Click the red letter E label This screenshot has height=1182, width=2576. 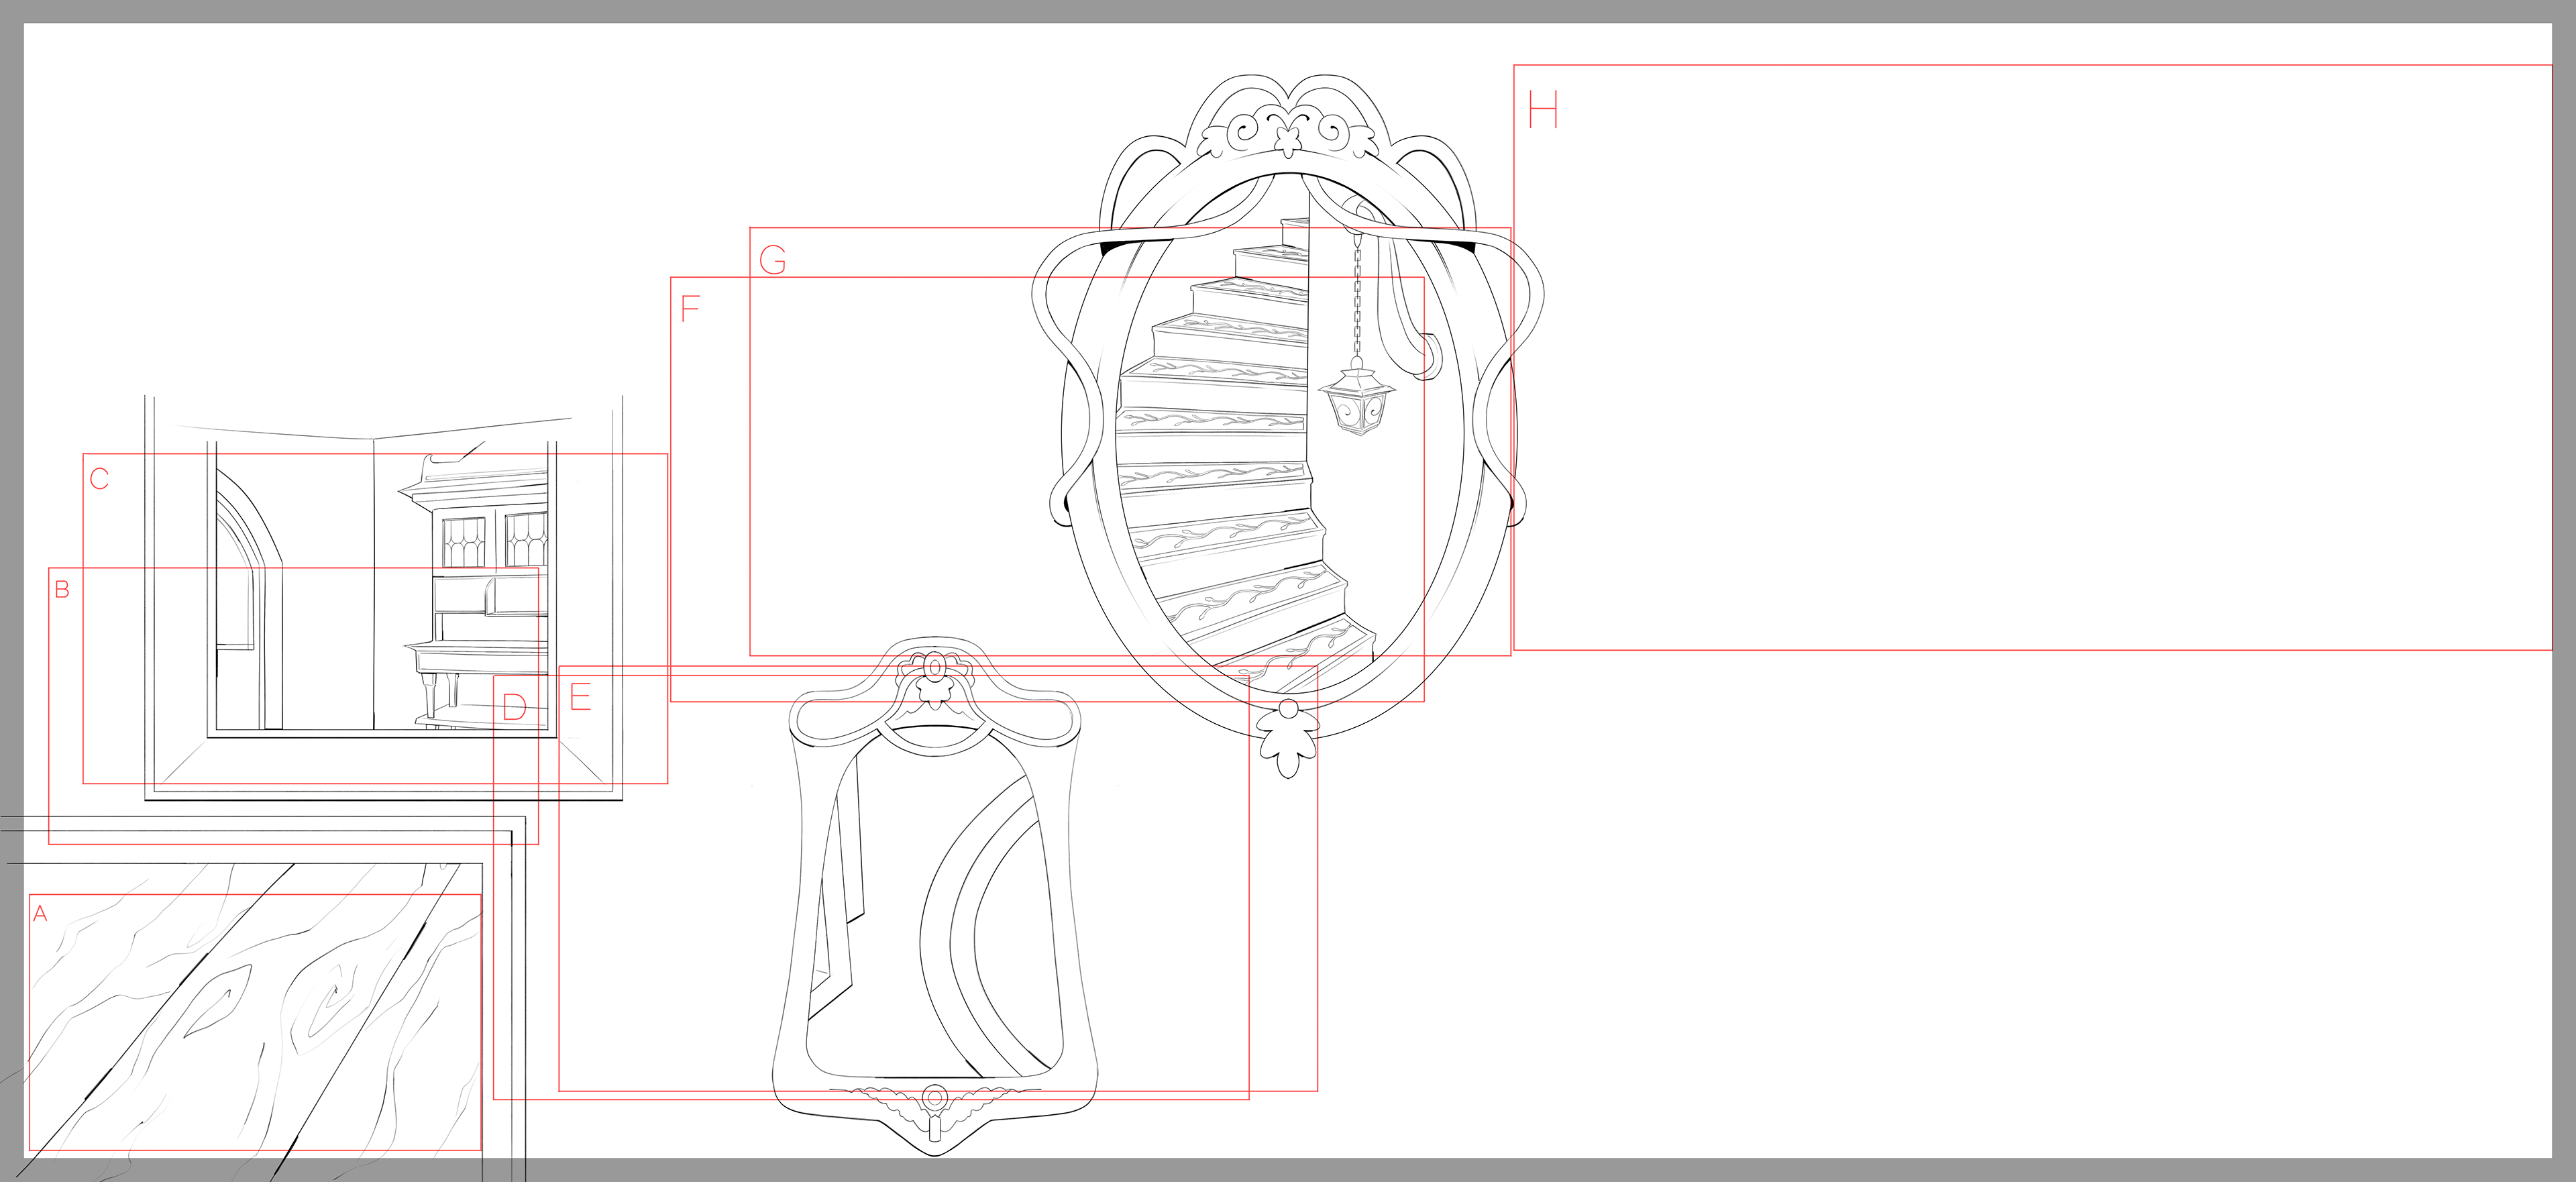point(580,697)
